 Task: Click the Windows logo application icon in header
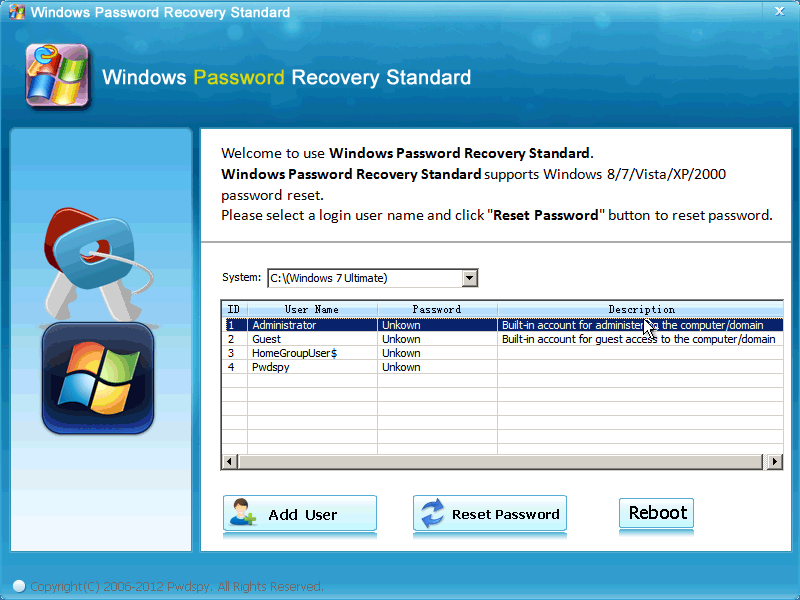click(x=57, y=76)
